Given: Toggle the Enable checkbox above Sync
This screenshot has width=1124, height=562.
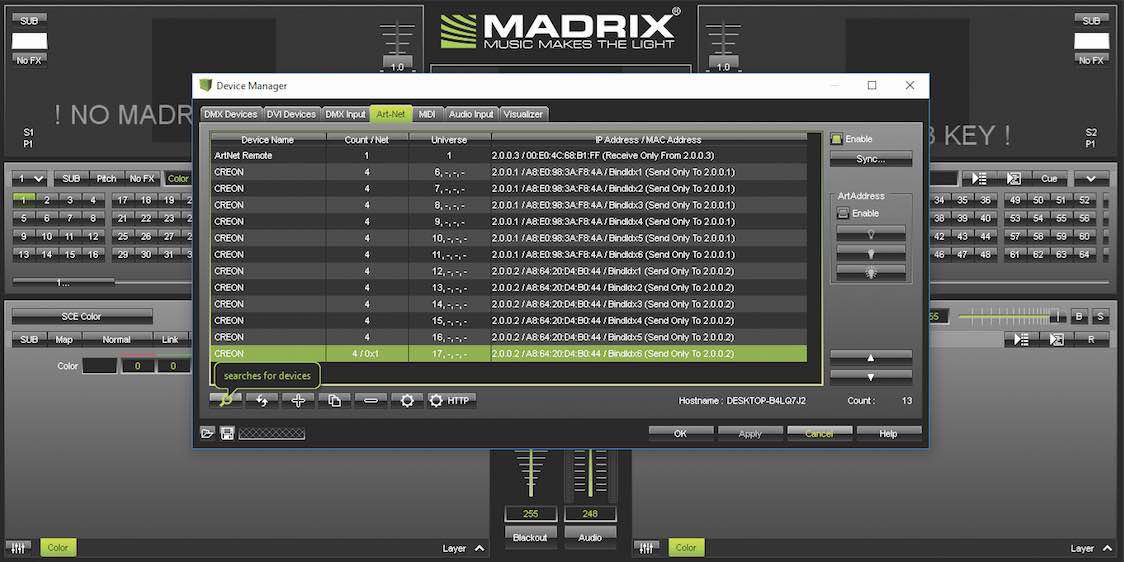Looking at the screenshot, I should [x=836, y=139].
